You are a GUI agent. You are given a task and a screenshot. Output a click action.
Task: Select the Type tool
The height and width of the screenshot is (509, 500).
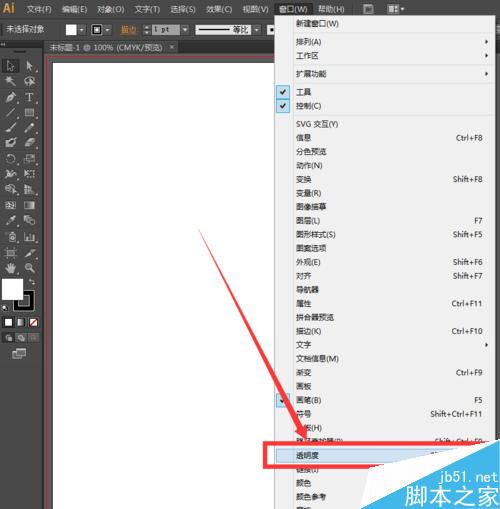29,97
